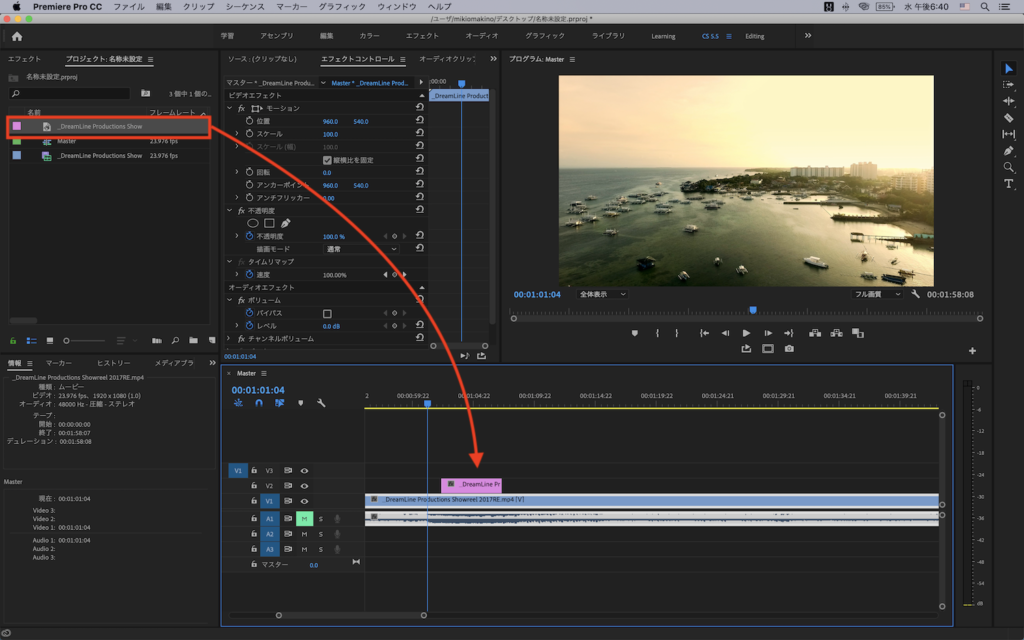Click the ellipse mask tool under 不透明度
The height and width of the screenshot is (640, 1024).
coord(253,223)
